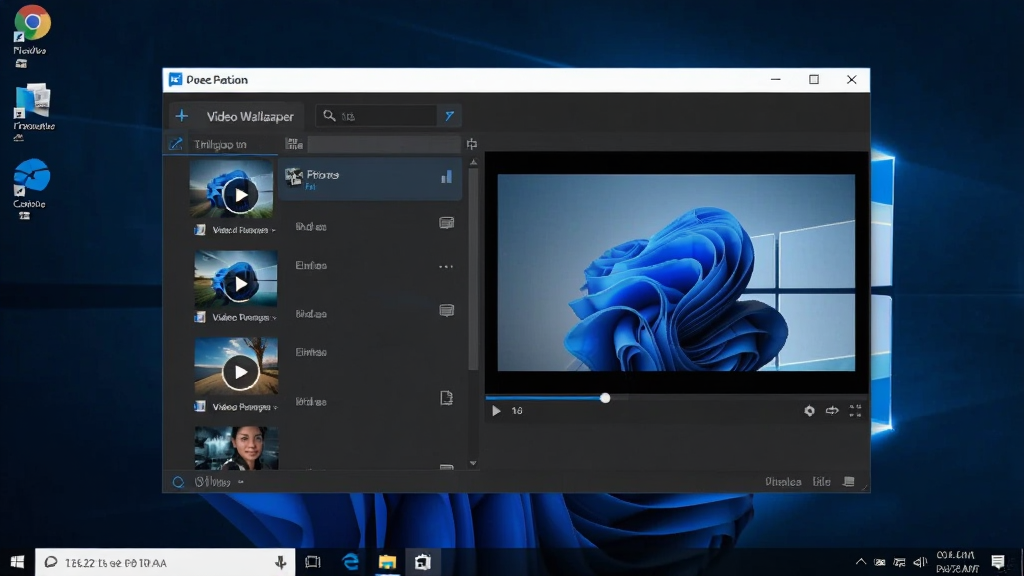Open the player settings gear
The image size is (1024, 576).
click(x=809, y=411)
